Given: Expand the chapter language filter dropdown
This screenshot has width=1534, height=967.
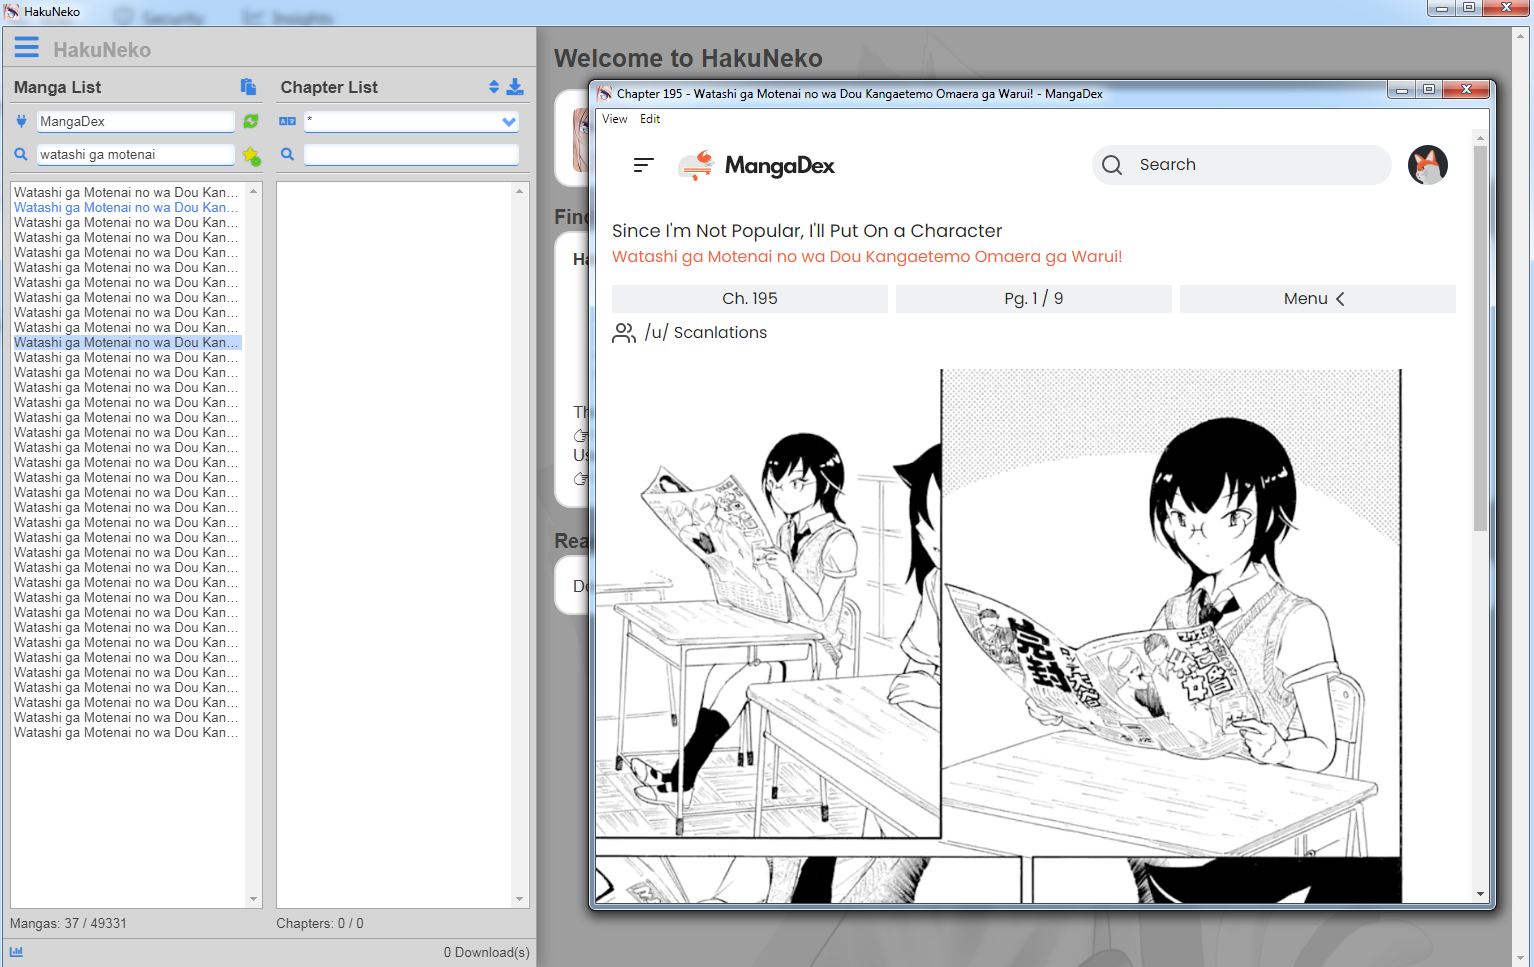Looking at the screenshot, I should click(509, 121).
